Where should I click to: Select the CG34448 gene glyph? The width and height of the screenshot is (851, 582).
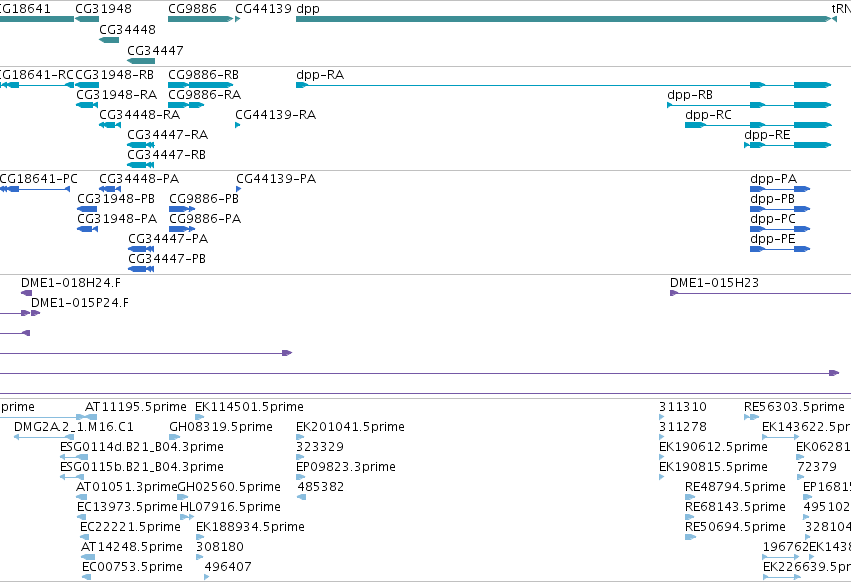[x=109, y=40]
